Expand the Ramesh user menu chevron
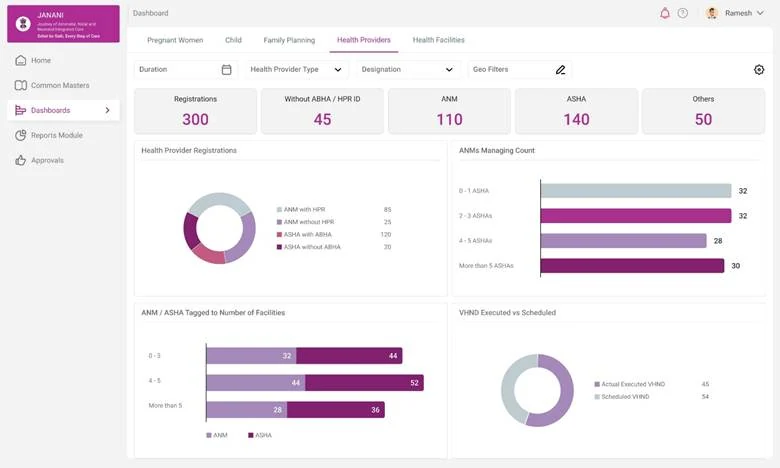Screen dimensions: 780x468 coord(760,13)
